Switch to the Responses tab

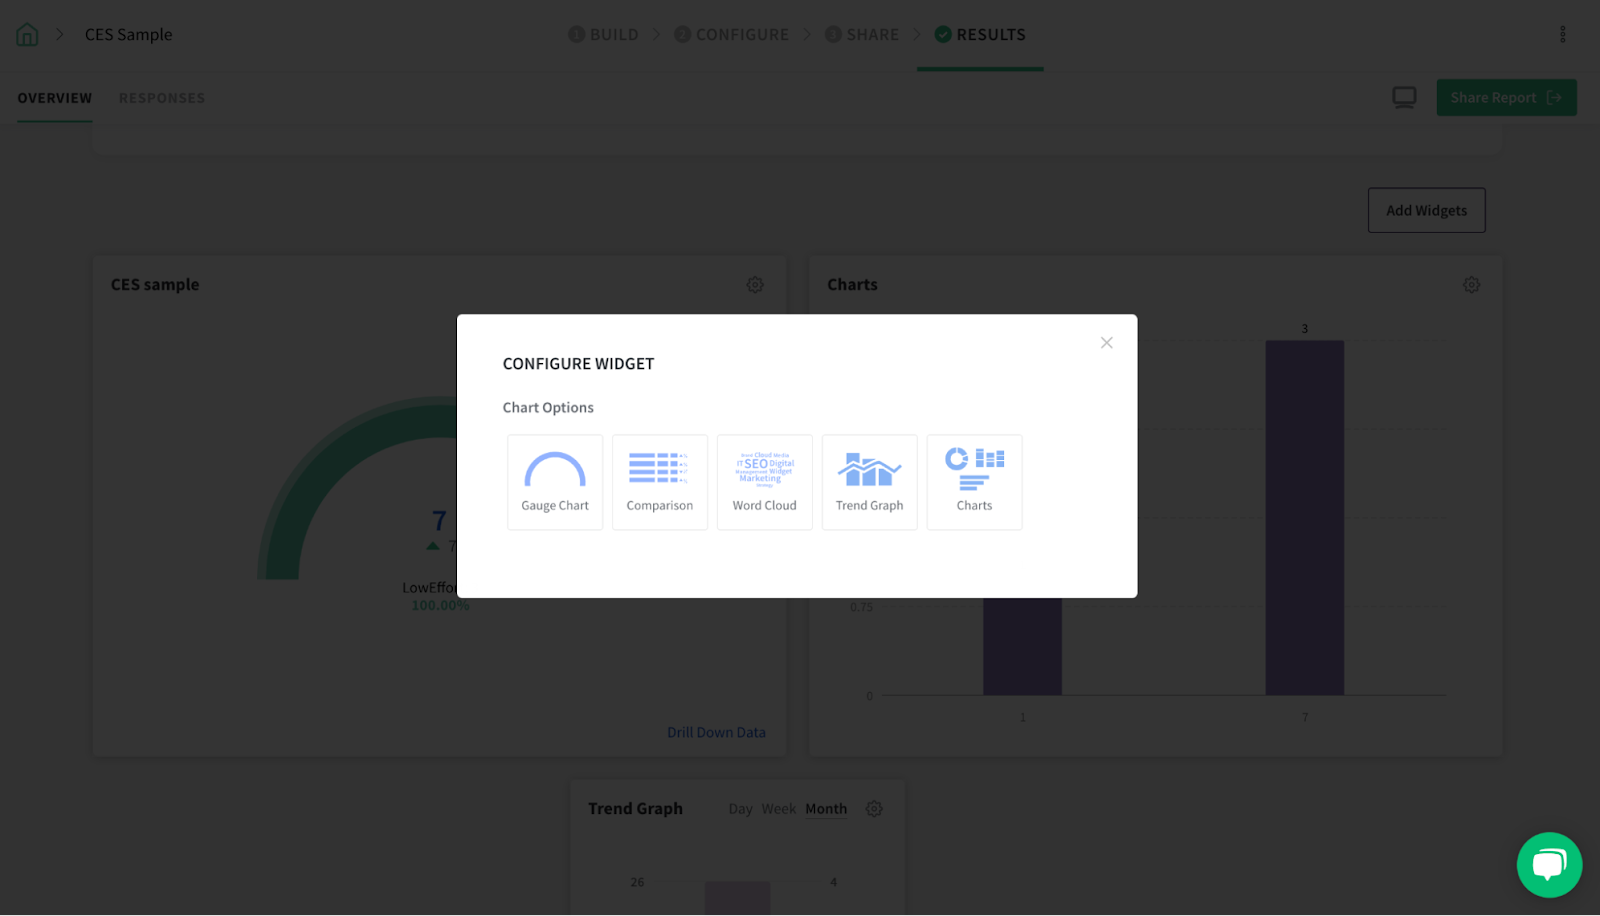162,98
